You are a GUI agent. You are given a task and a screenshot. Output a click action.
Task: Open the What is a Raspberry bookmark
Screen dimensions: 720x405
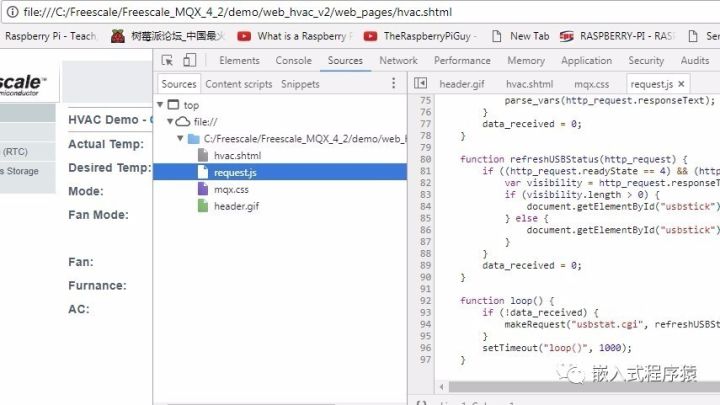click(x=295, y=36)
